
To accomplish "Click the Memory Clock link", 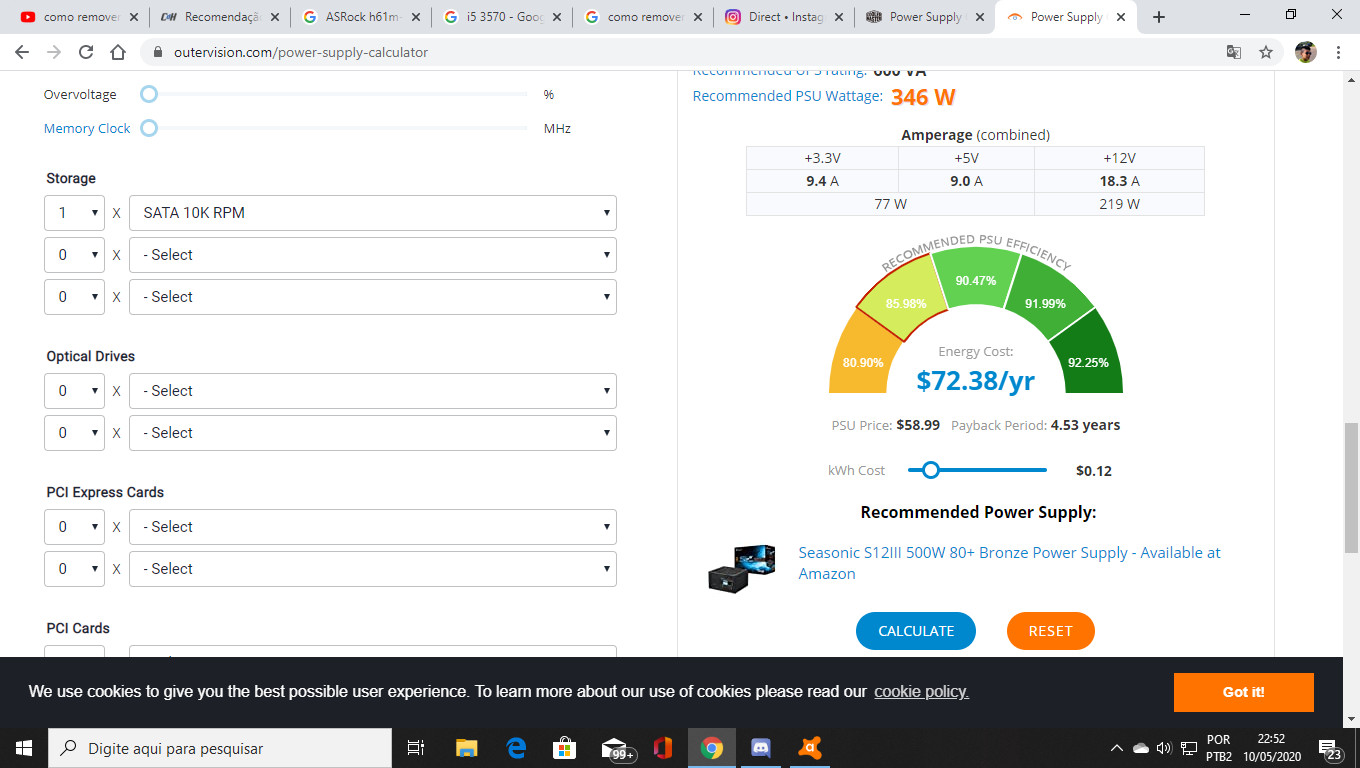I will [87, 128].
